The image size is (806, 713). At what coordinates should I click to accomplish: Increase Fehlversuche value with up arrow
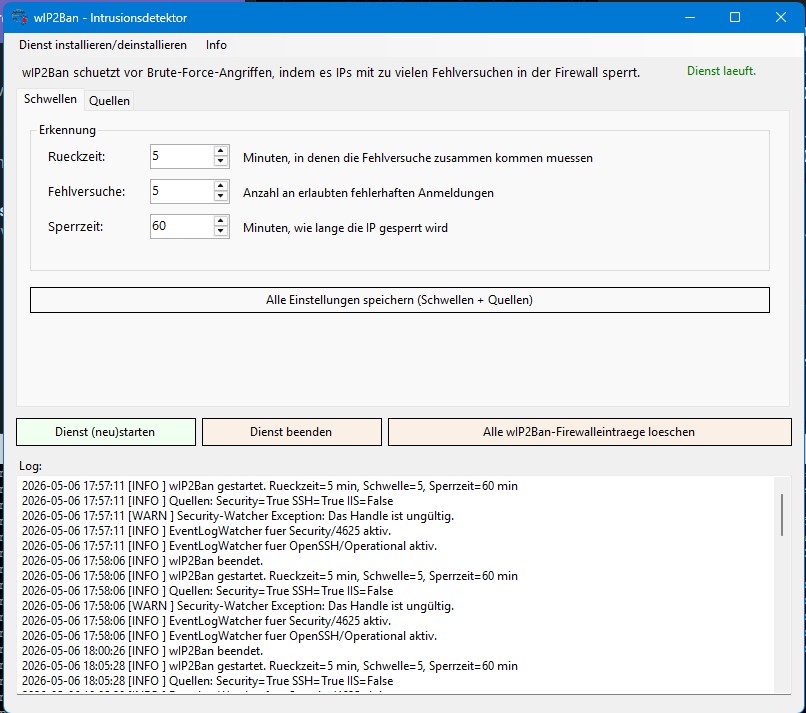click(x=221, y=186)
